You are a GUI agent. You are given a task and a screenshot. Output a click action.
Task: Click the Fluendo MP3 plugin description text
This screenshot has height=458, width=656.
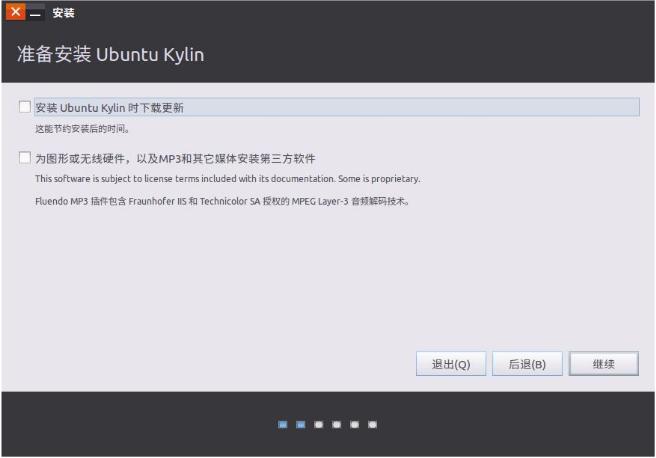(222, 201)
